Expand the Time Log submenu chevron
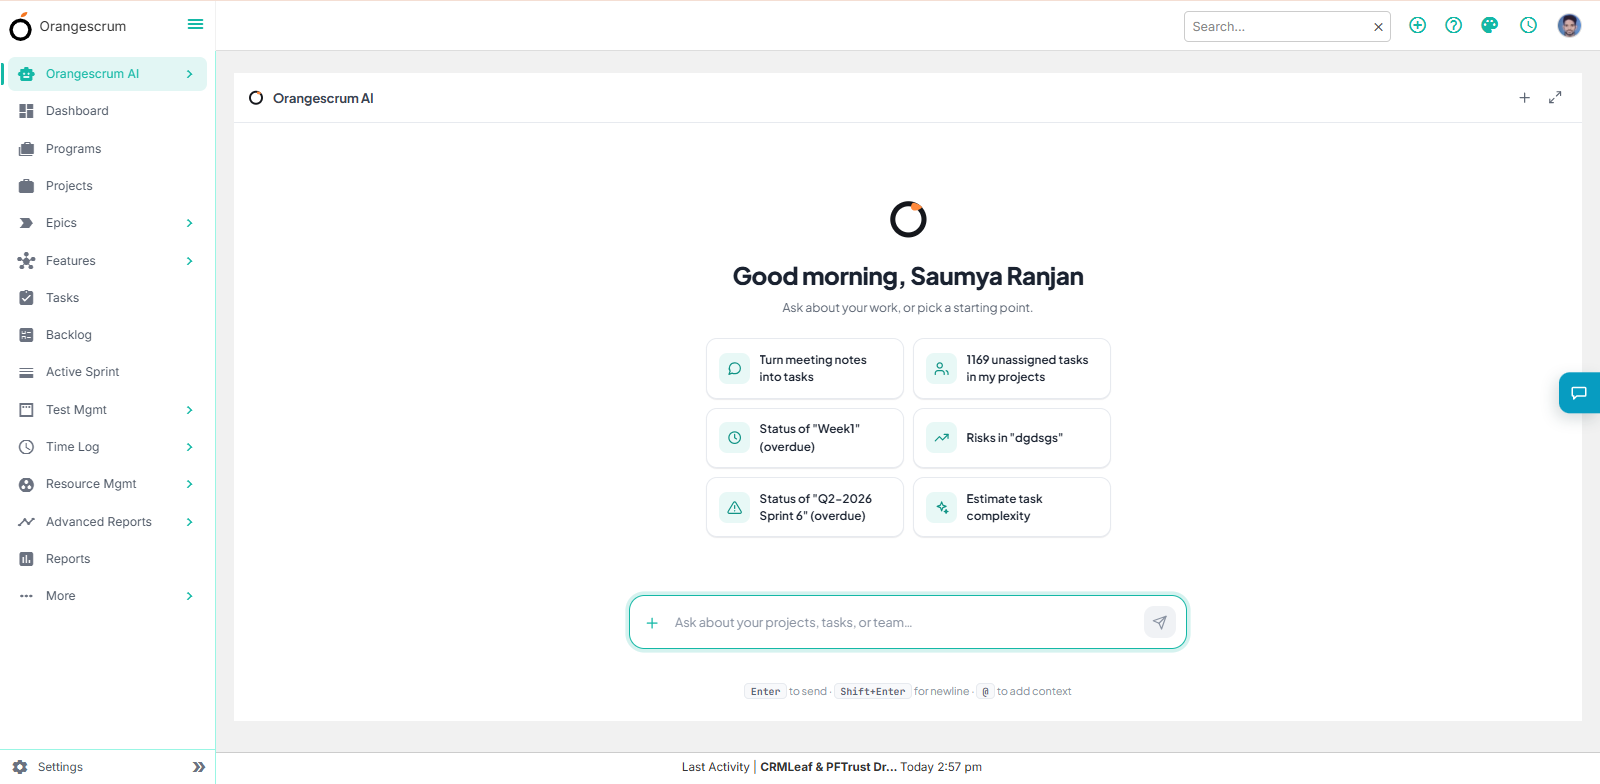 click(x=189, y=447)
